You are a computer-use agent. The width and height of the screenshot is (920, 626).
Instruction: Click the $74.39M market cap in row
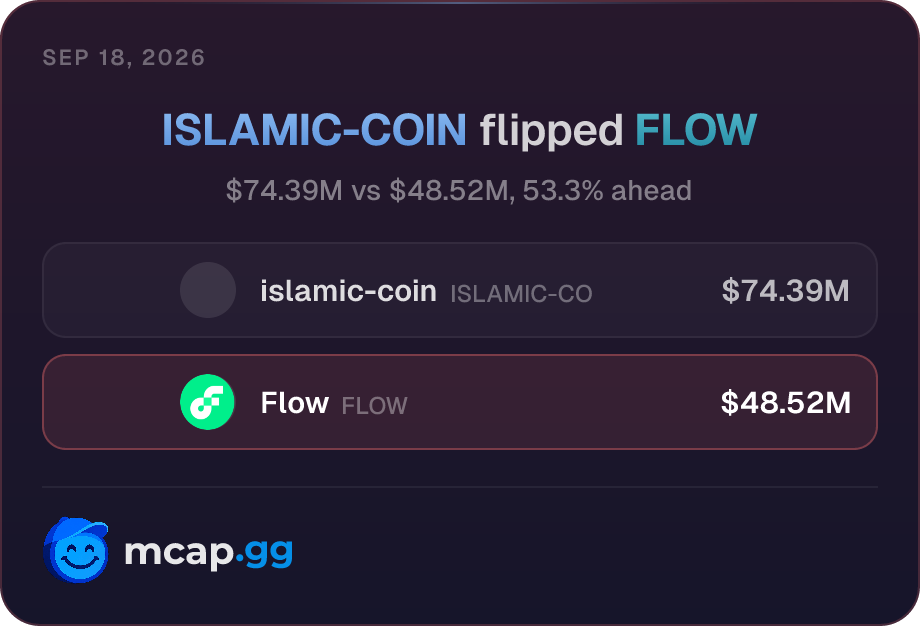tap(786, 290)
